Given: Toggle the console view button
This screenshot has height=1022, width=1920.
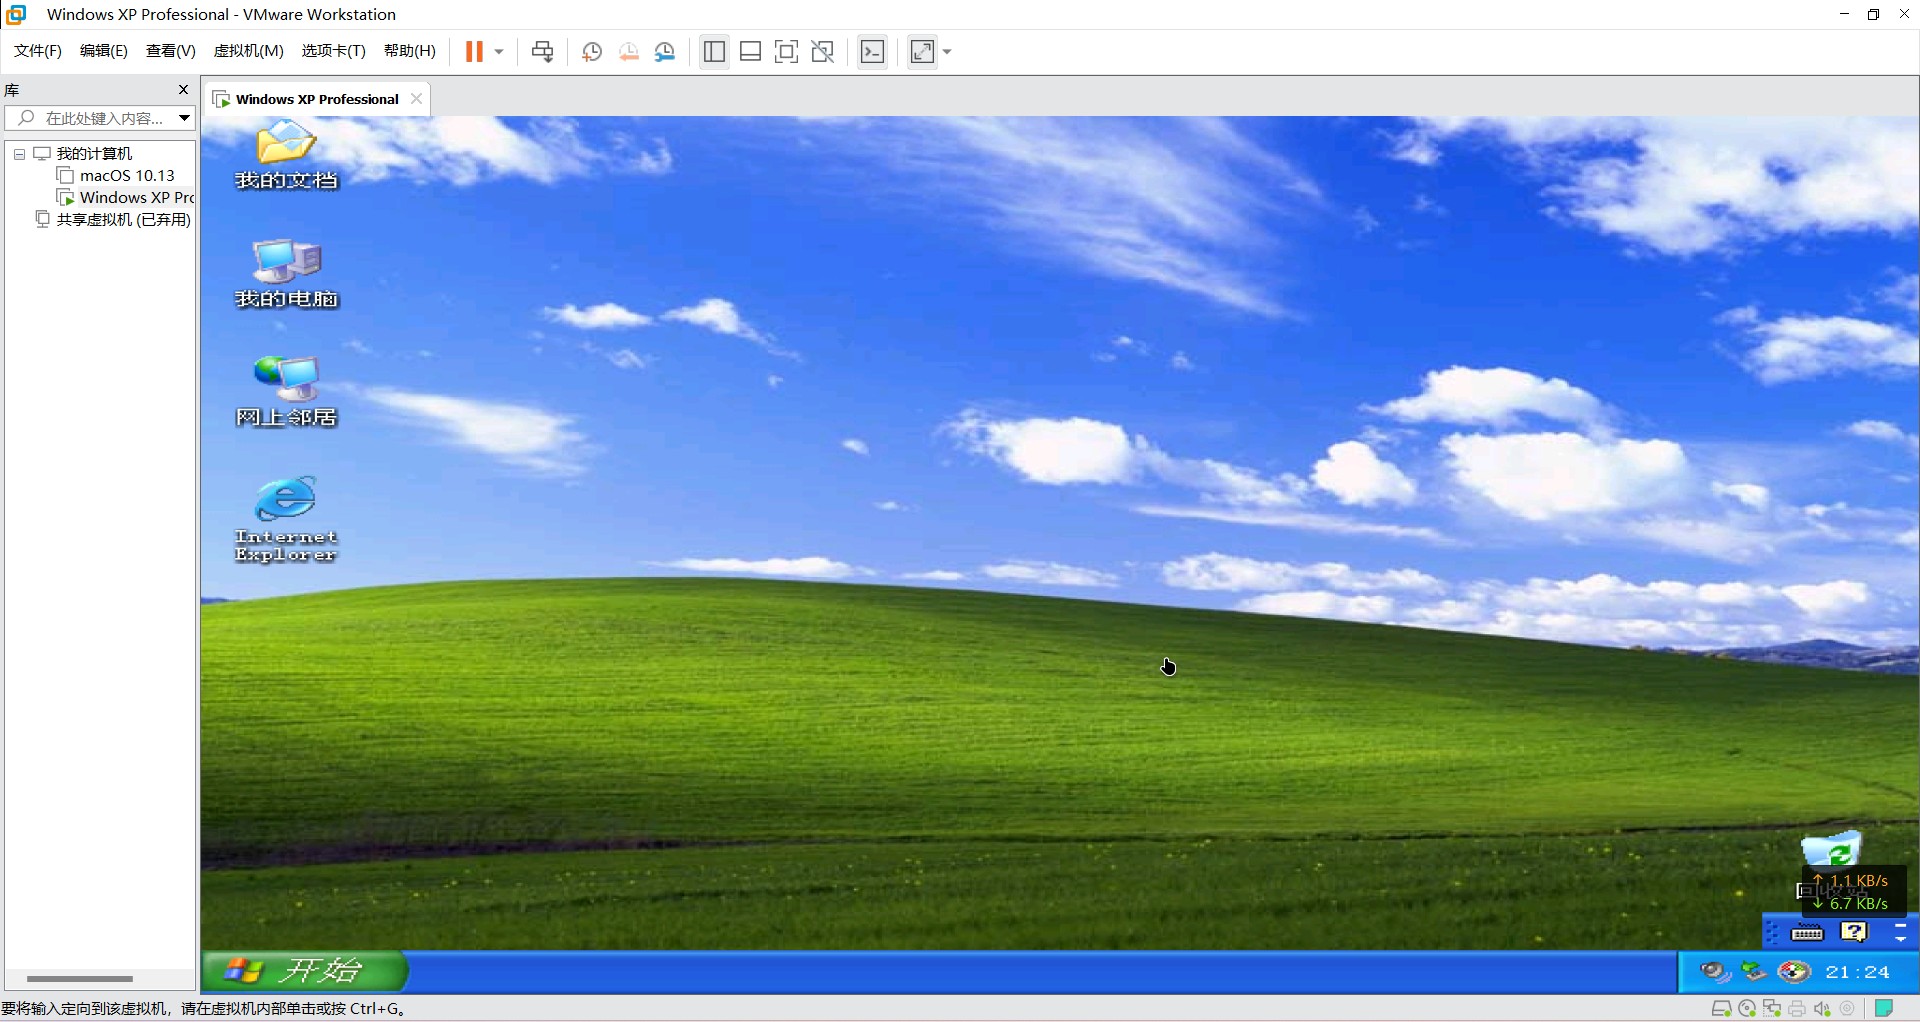Looking at the screenshot, I should tap(872, 52).
